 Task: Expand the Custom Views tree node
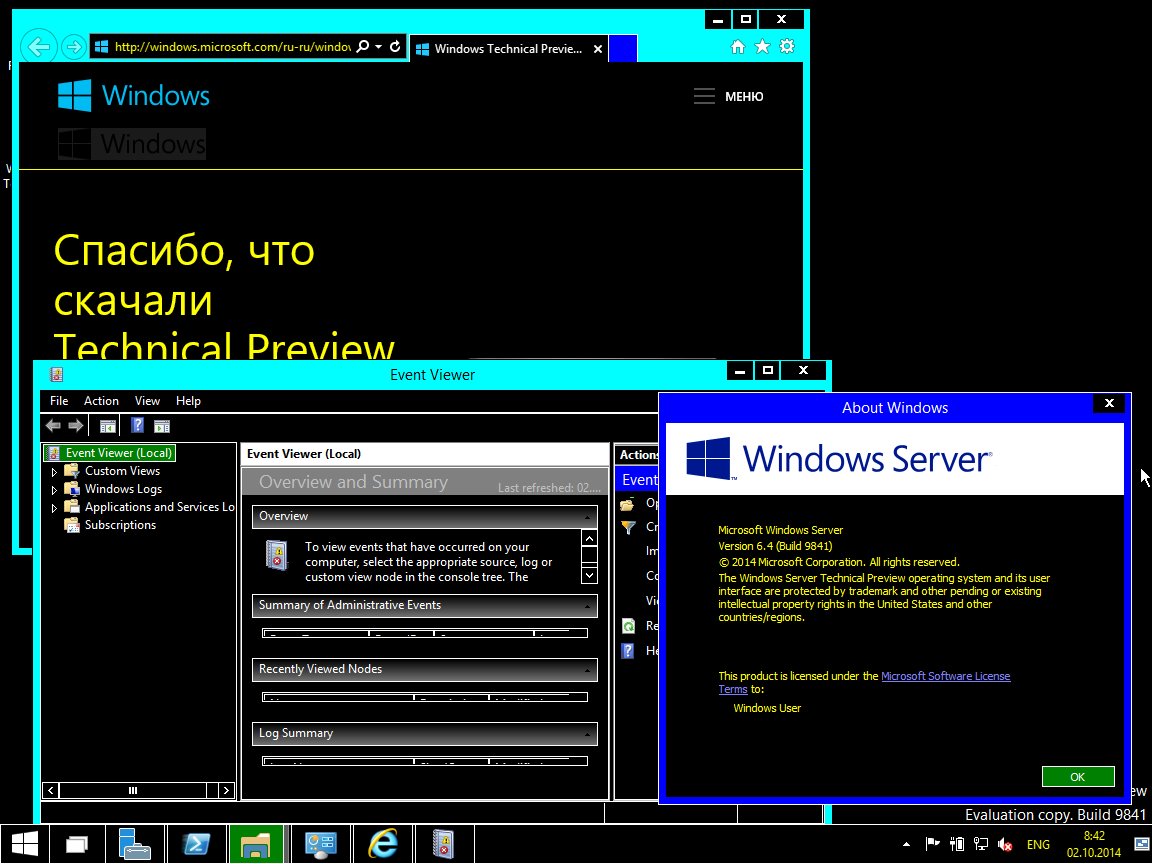[54, 472]
